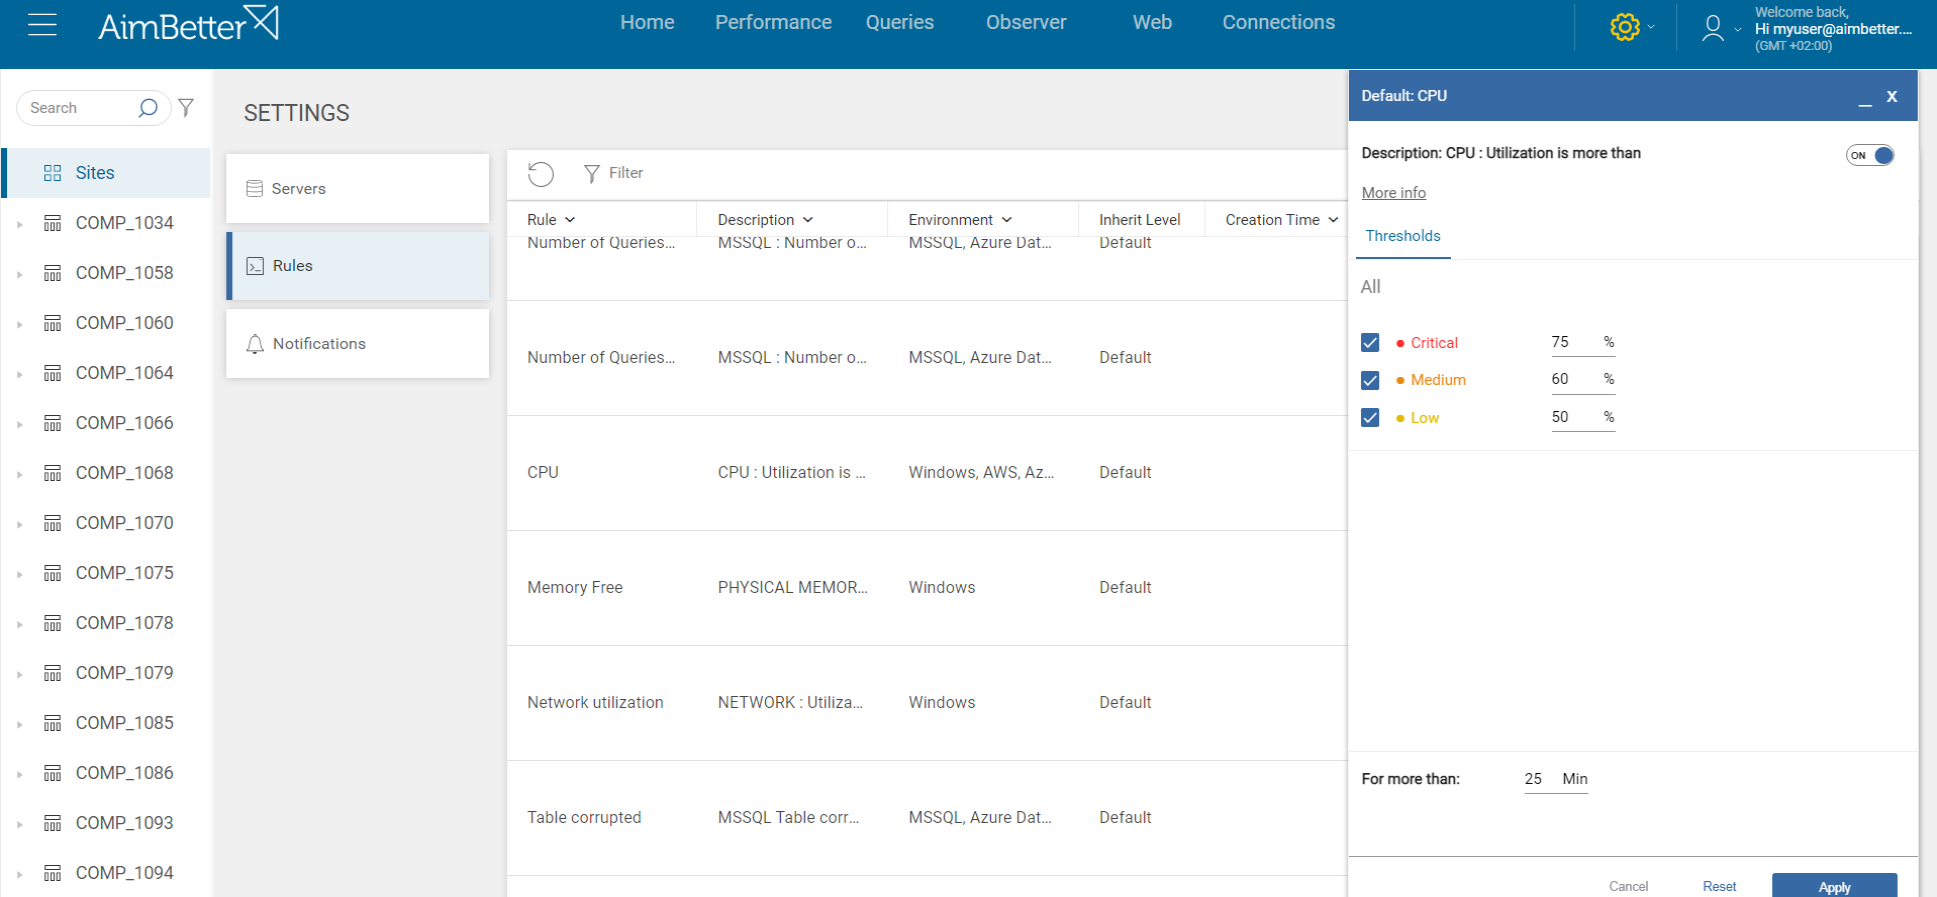Click the COMP_1068 server icon
The width and height of the screenshot is (1937, 897).
coord(53,473)
